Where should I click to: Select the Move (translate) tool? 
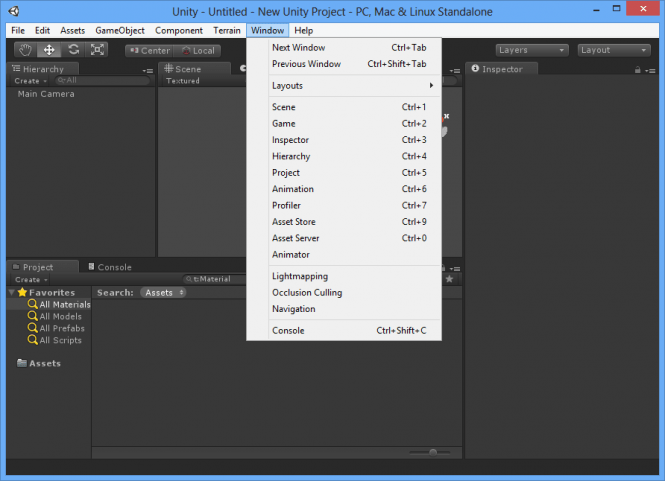pos(49,50)
